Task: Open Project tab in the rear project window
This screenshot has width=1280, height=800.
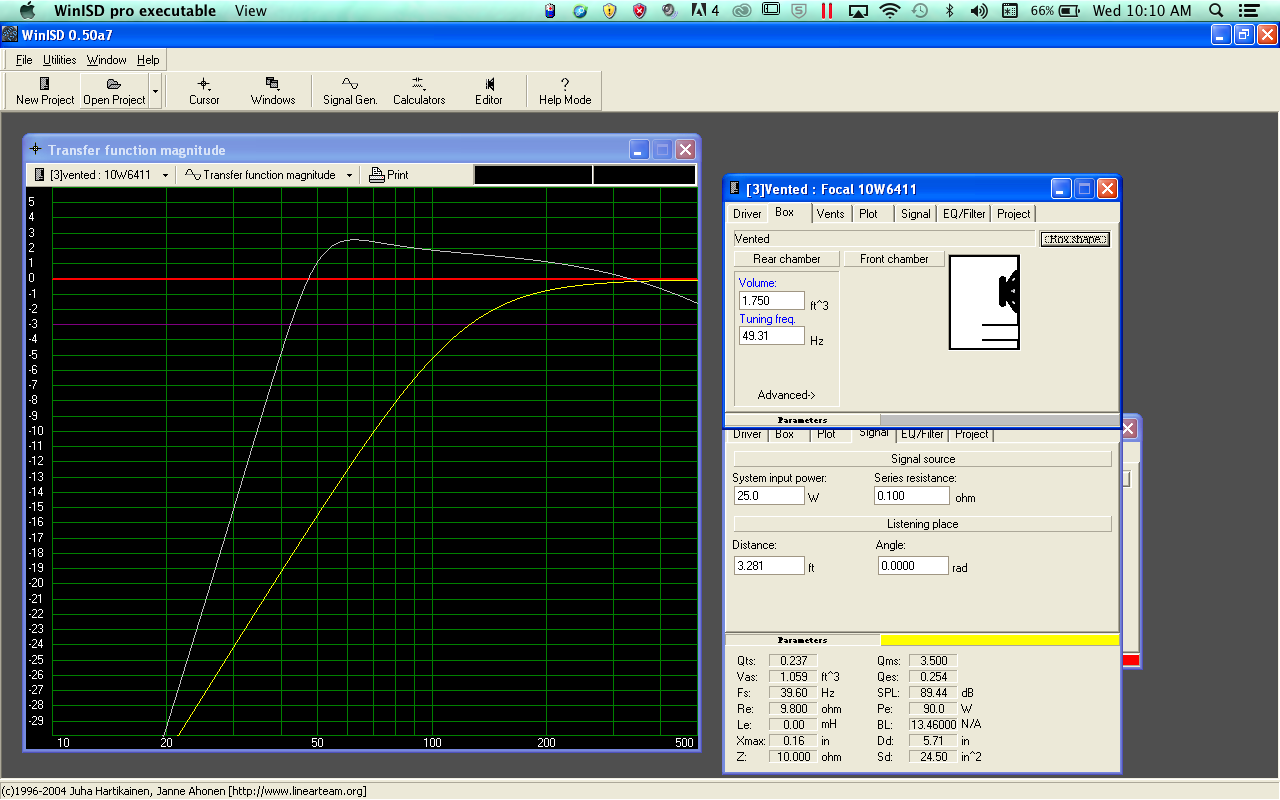Action: [971, 434]
